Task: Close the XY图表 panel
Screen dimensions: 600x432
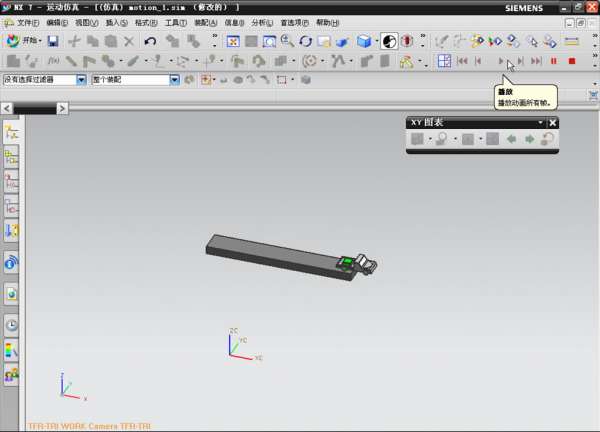Action: pos(553,123)
